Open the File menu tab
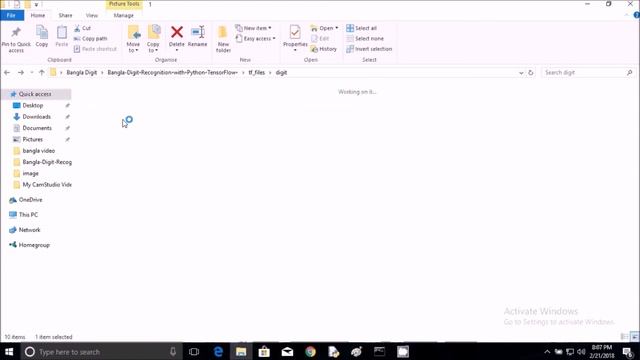640x360 pixels. [x=12, y=15]
